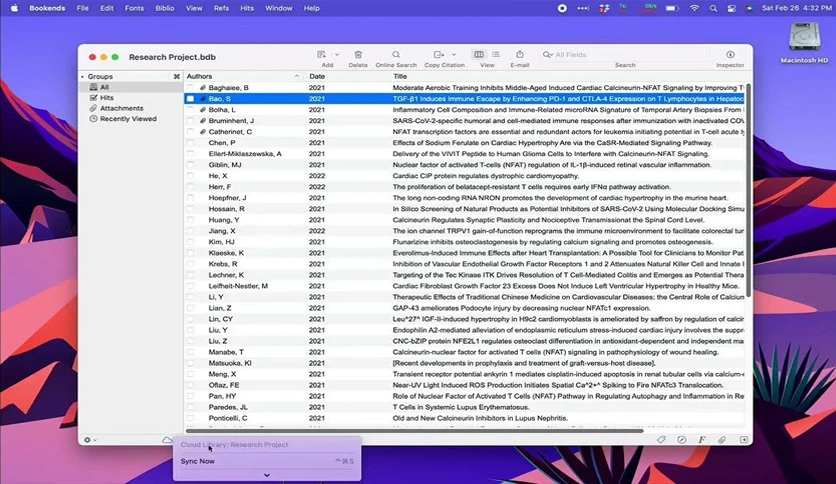
Task: Open Control Center in menu bar
Action: 732,8
